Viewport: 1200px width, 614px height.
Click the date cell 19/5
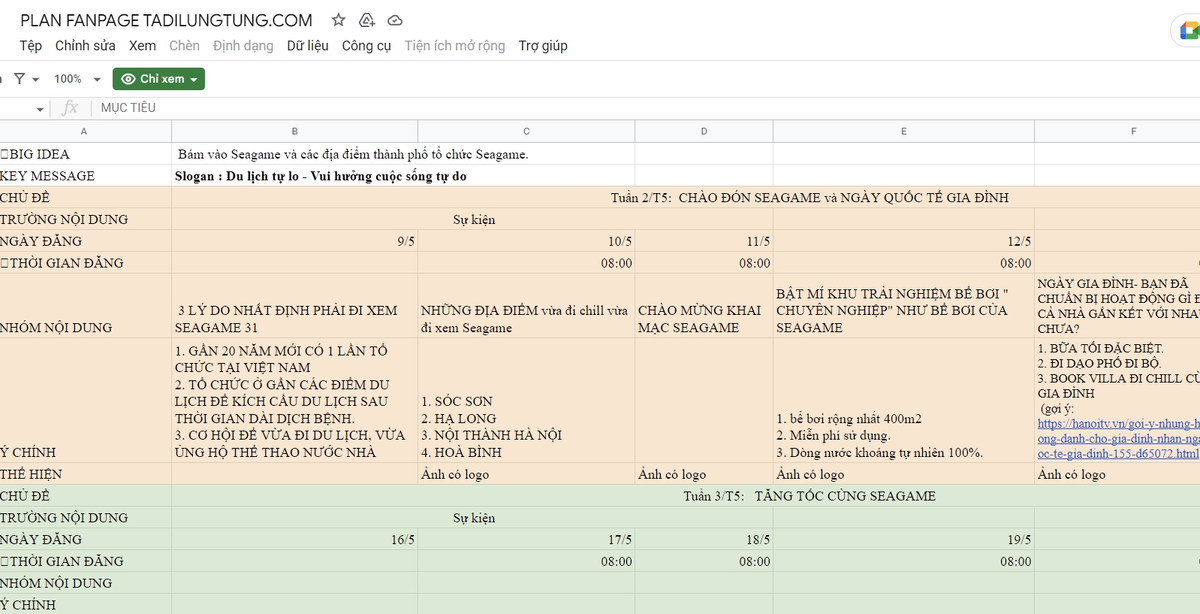(904, 539)
